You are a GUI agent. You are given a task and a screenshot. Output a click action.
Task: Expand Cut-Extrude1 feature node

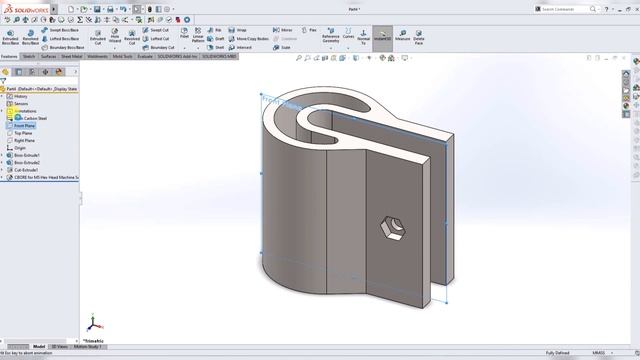[2, 170]
